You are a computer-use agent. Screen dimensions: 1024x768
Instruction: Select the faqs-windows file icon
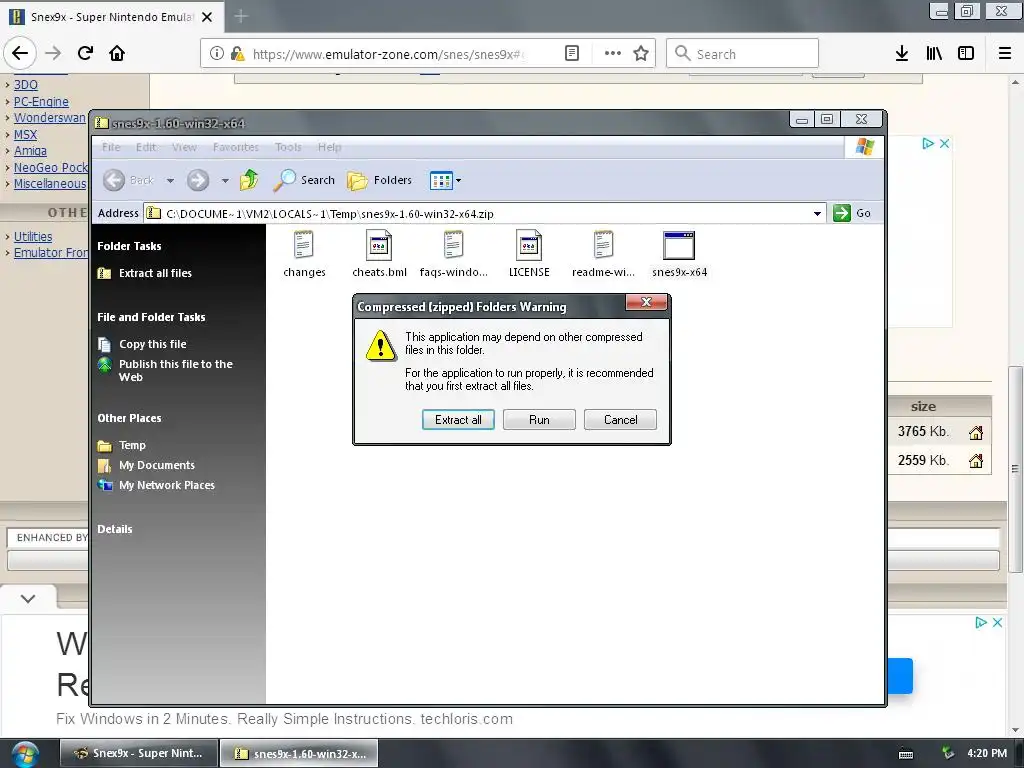pyautogui.click(x=453, y=246)
